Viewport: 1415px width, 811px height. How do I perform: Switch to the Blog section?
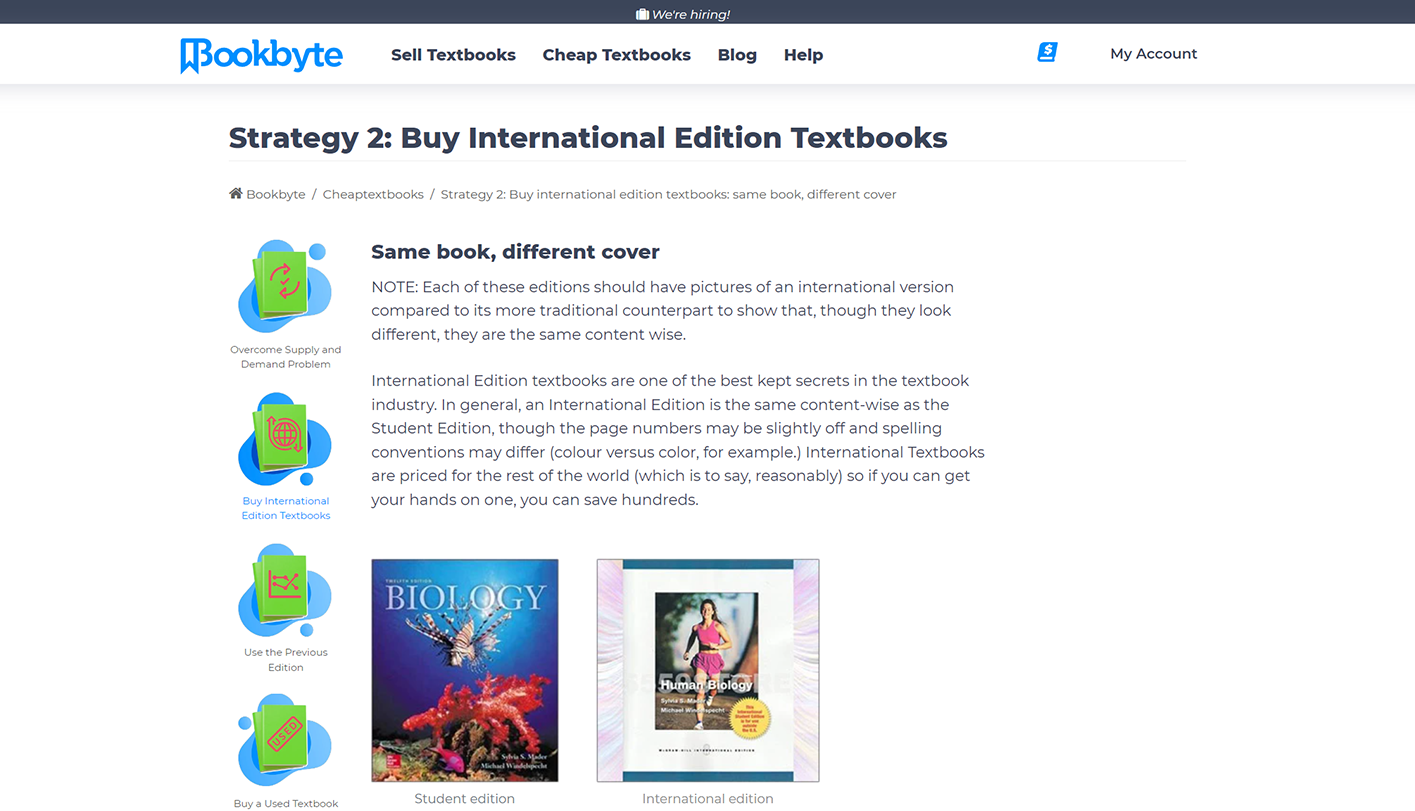[x=737, y=55]
